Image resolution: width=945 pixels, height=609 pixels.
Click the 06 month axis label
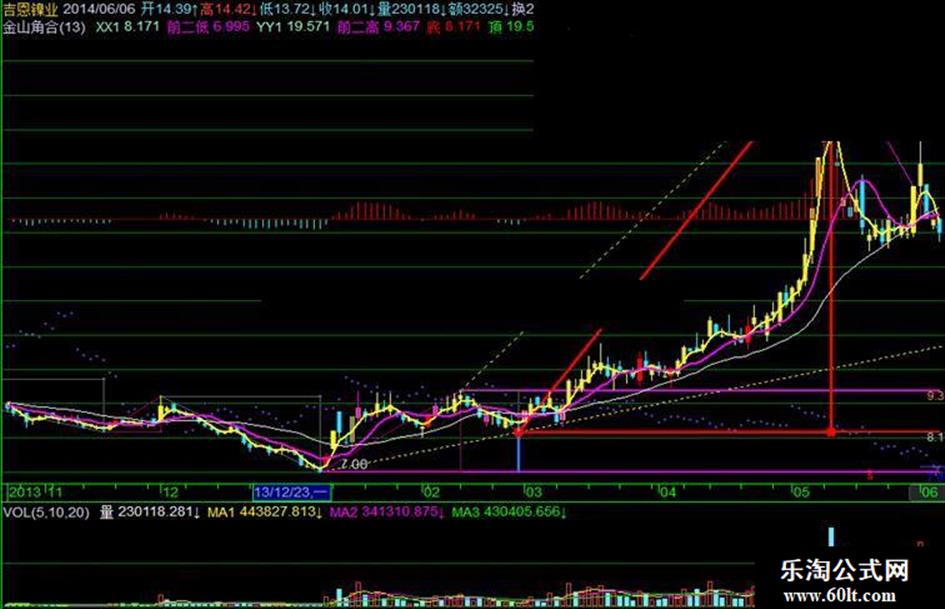[x=929, y=492]
